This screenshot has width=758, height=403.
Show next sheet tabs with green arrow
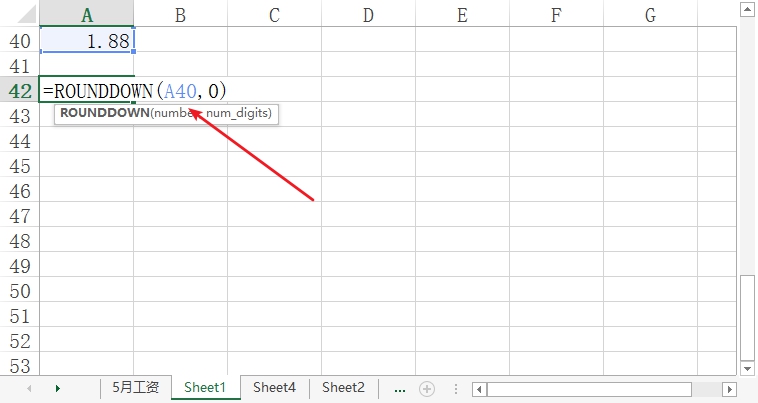pos(58,388)
